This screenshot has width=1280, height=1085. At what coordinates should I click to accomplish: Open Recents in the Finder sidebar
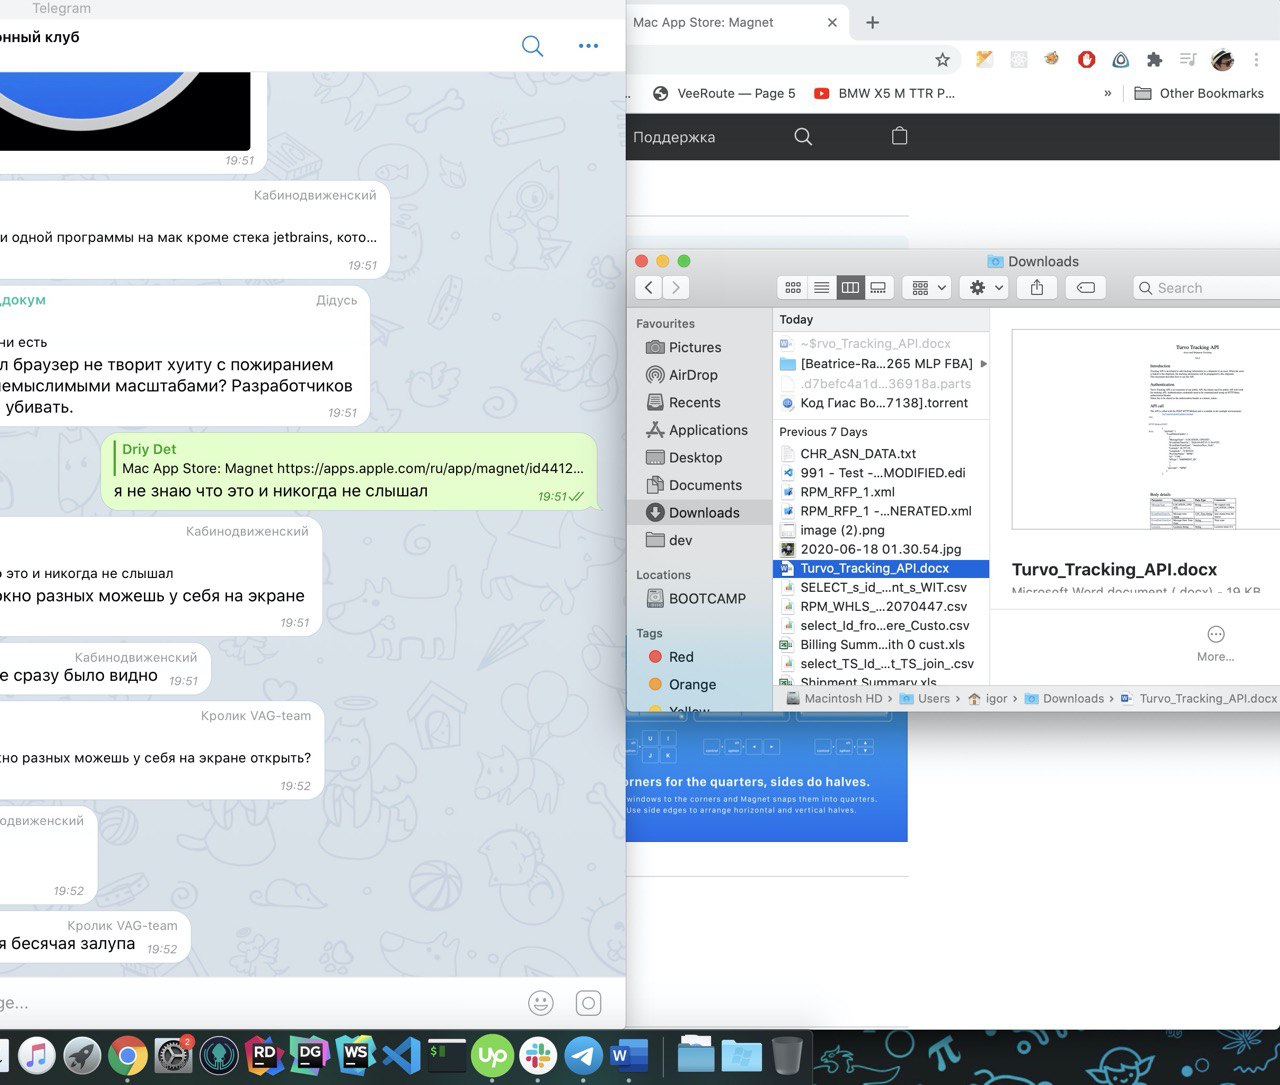(x=694, y=402)
